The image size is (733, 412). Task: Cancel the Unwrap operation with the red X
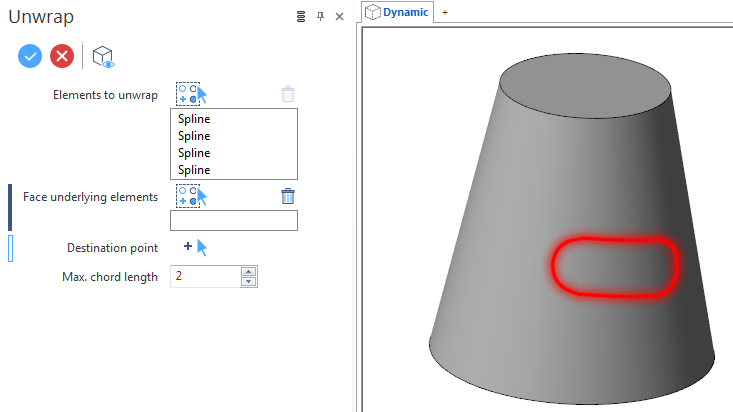click(x=62, y=56)
